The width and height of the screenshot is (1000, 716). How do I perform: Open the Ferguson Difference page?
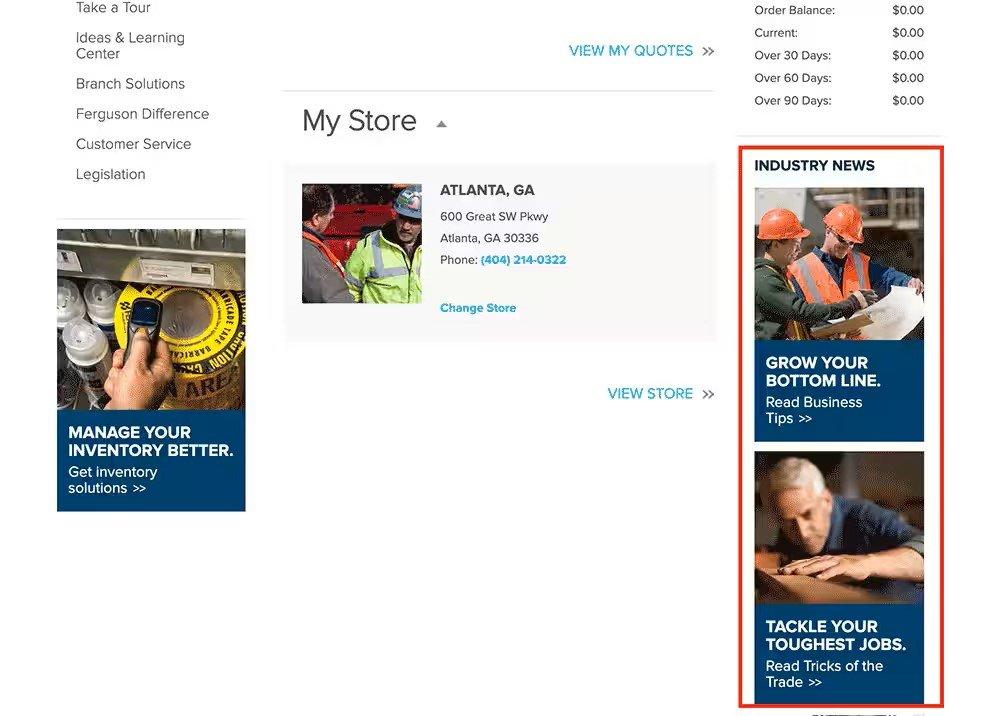[142, 113]
